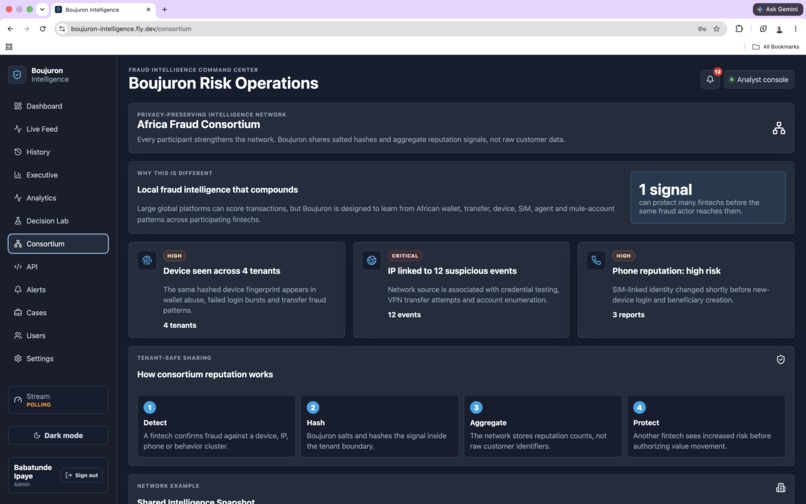Open the Executive view
Image resolution: width=806 pixels, height=504 pixels.
pos(58,175)
